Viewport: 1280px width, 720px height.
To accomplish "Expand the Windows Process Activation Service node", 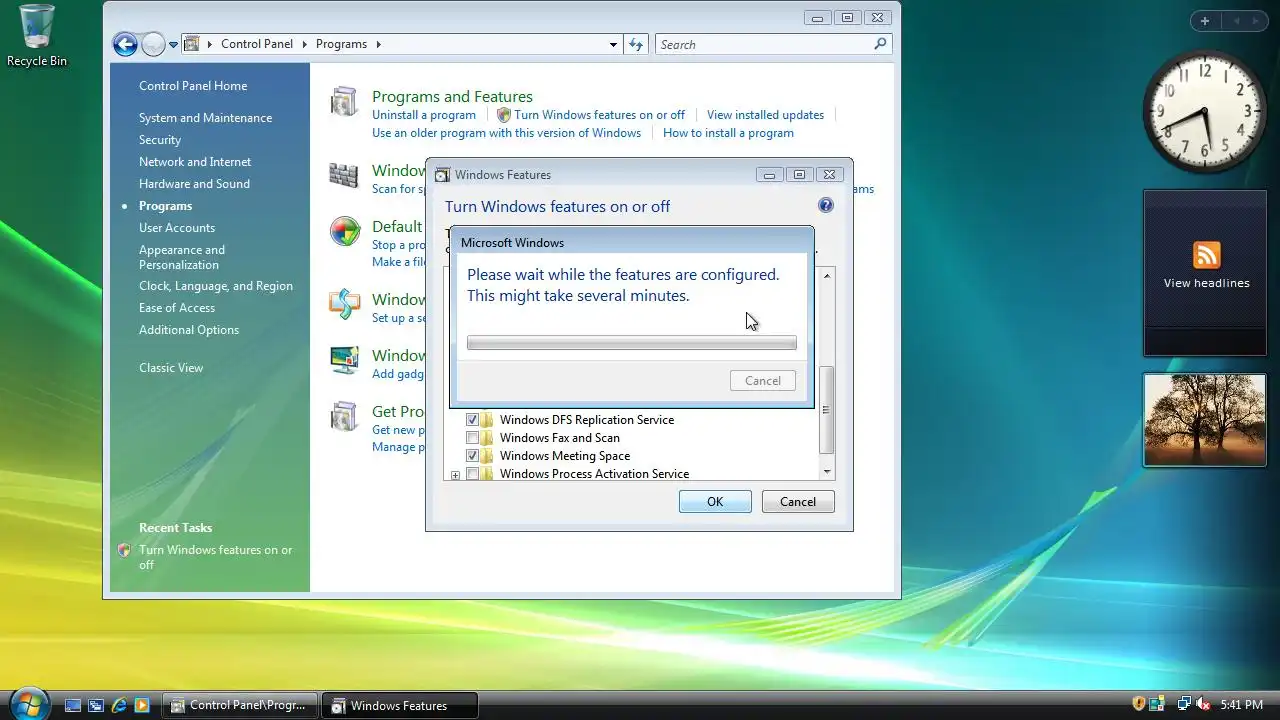I will 455,475.
